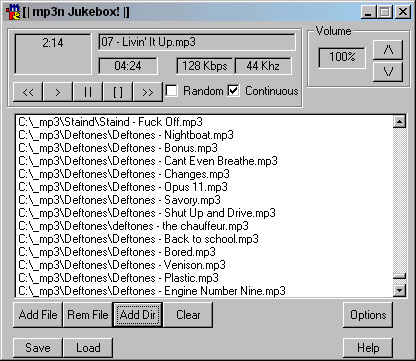This screenshot has width=416, height=361.
Task: Click the 07 - Livin' It Up.mp3 title field
Action: pyautogui.click(x=197, y=42)
